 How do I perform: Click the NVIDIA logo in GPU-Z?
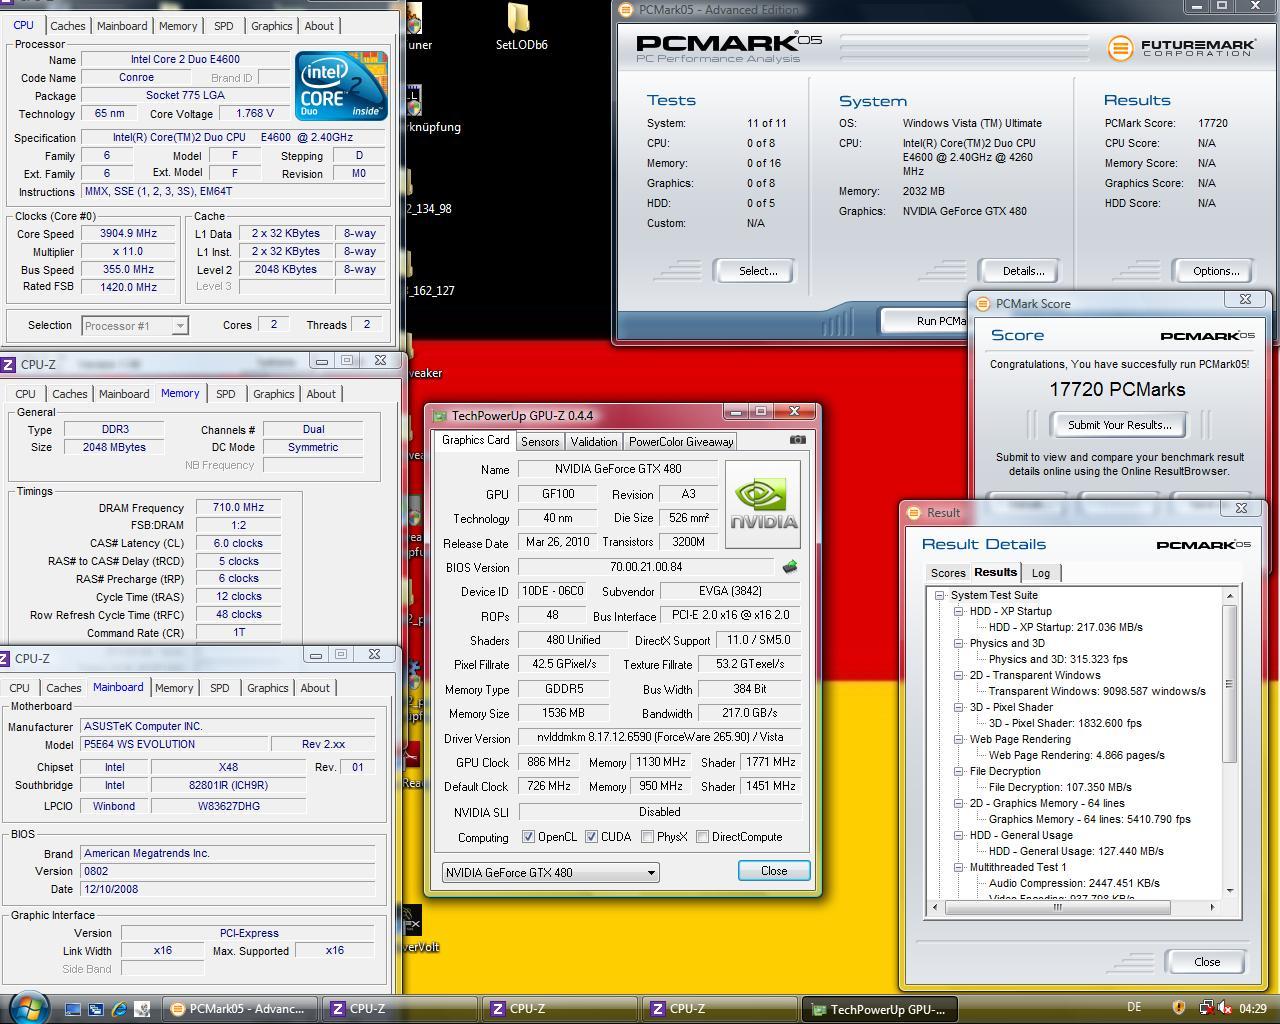(x=763, y=504)
